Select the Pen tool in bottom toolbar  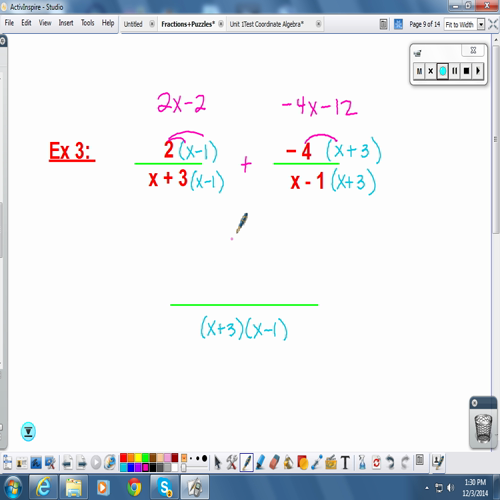246,462
